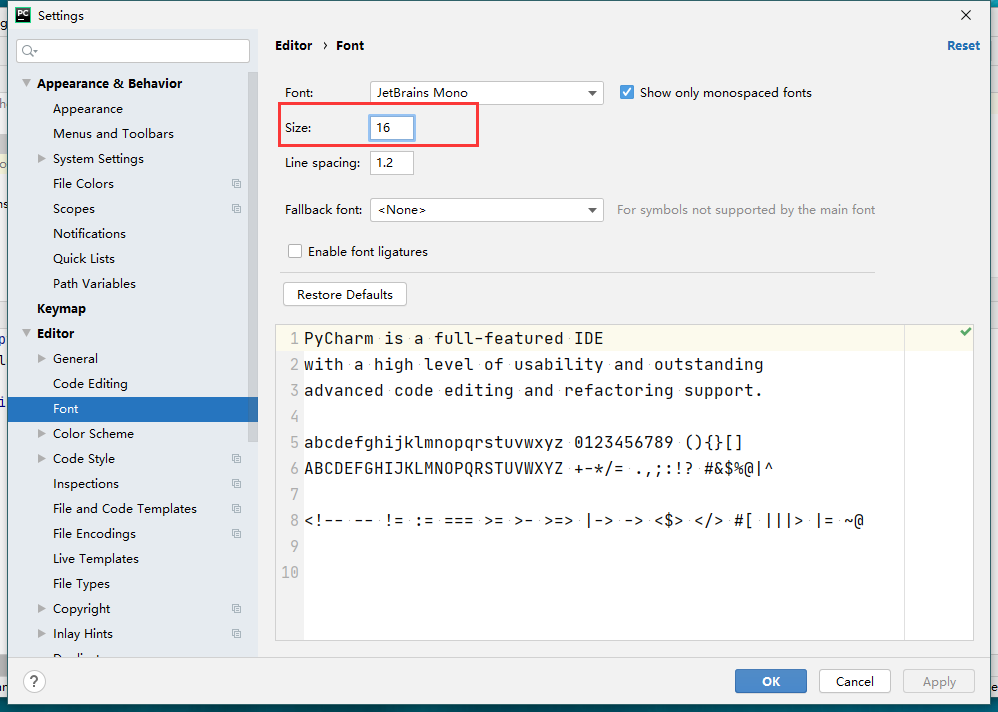This screenshot has width=998, height=712.
Task: Click the Reset link
Action: (x=963, y=46)
